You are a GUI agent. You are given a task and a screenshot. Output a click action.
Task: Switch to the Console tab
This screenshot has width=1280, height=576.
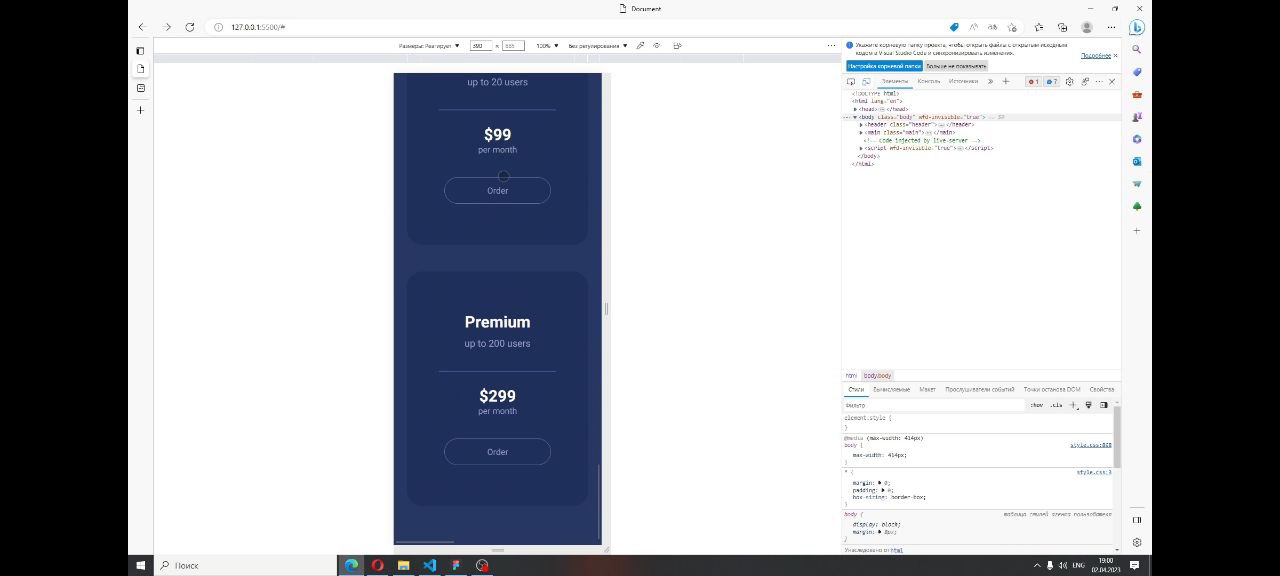pyautogui.click(x=929, y=82)
